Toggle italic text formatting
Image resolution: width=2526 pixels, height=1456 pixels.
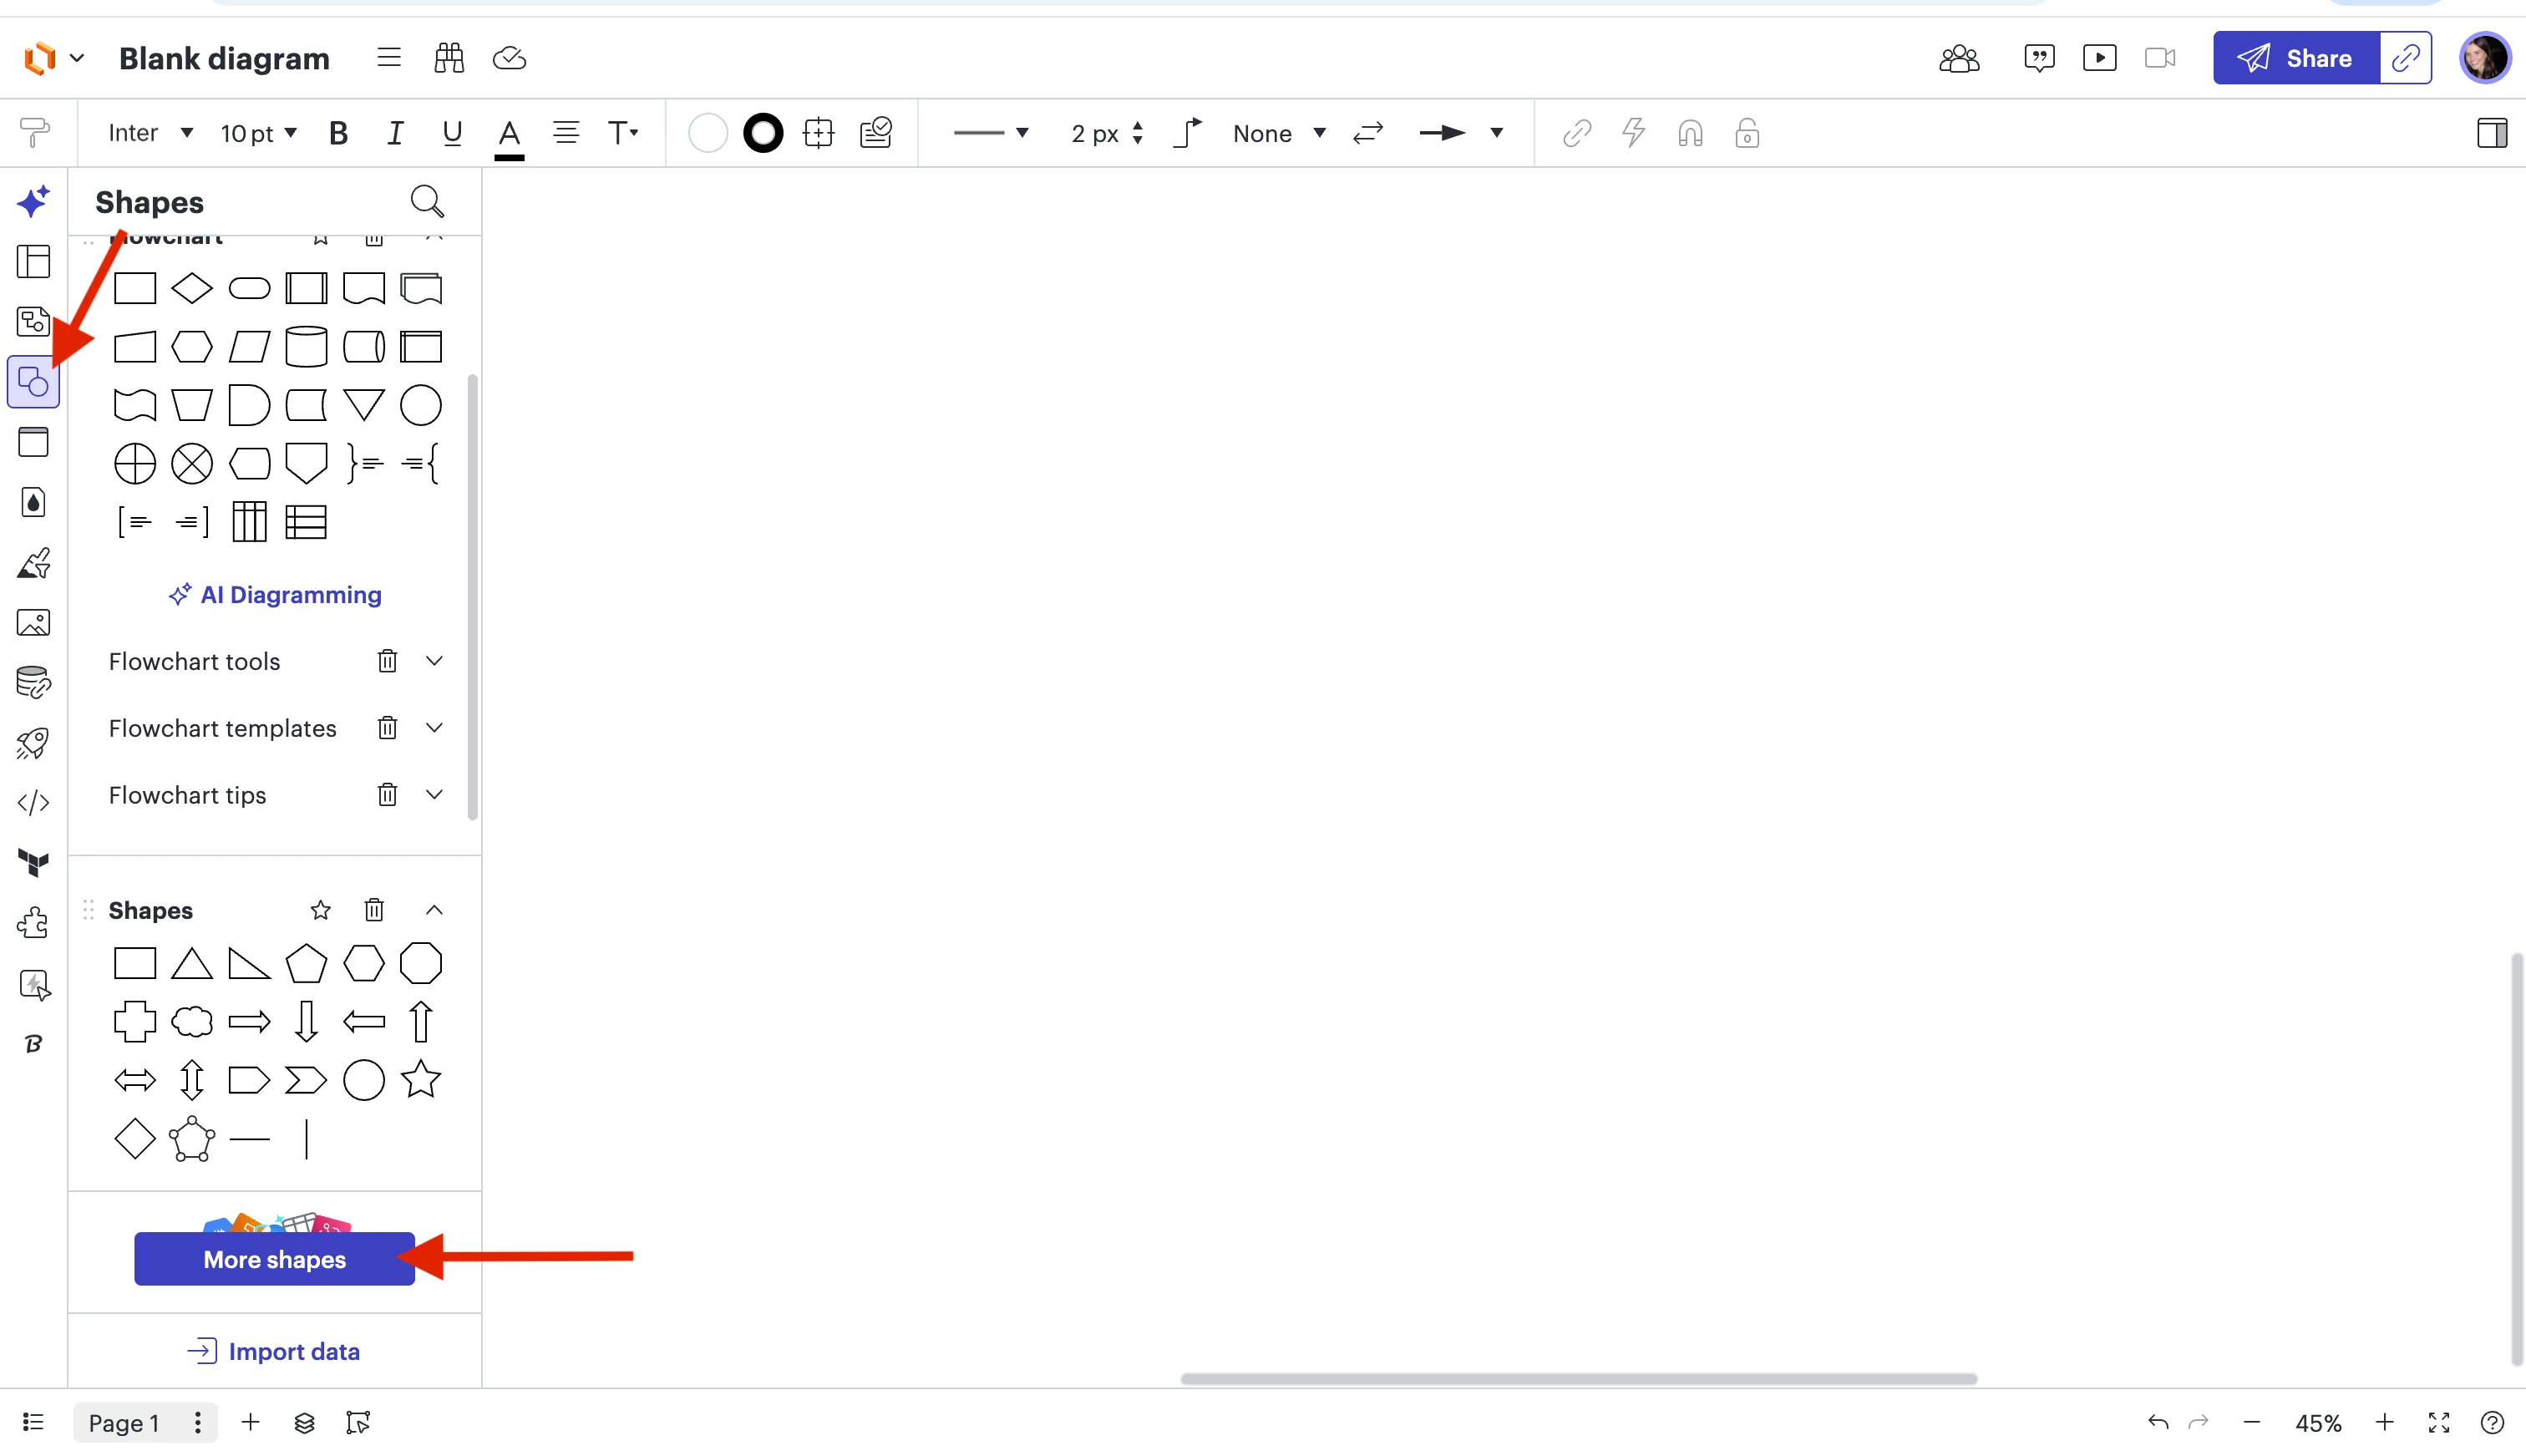(x=395, y=133)
